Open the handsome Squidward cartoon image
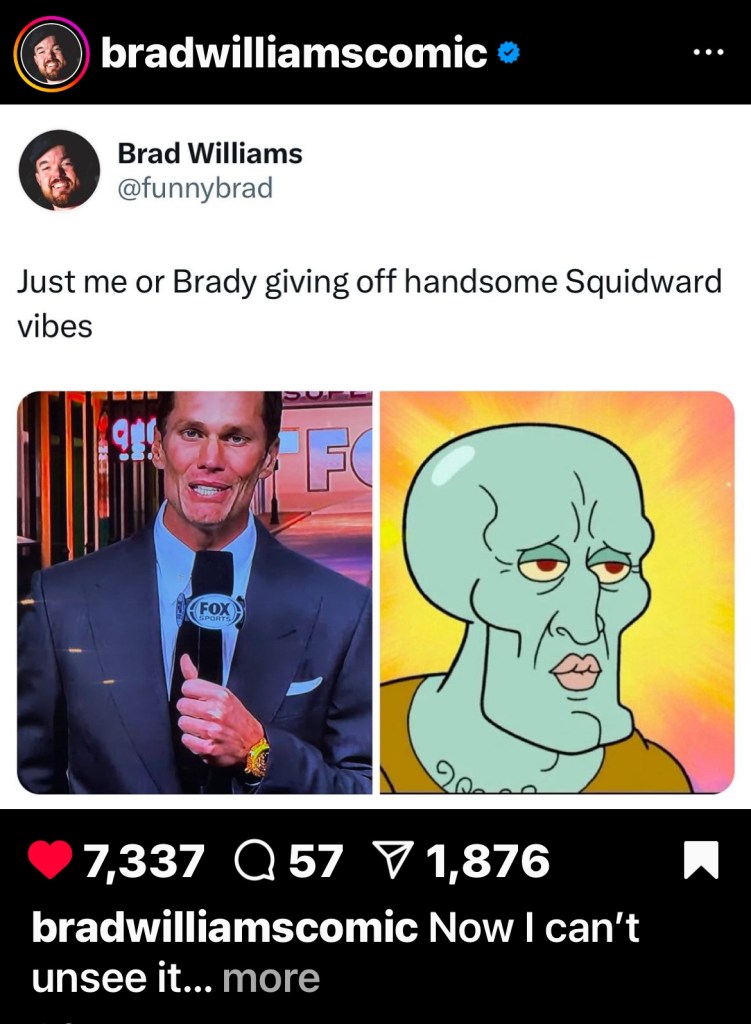Image resolution: width=751 pixels, height=1024 pixels. pyautogui.click(x=557, y=592)
